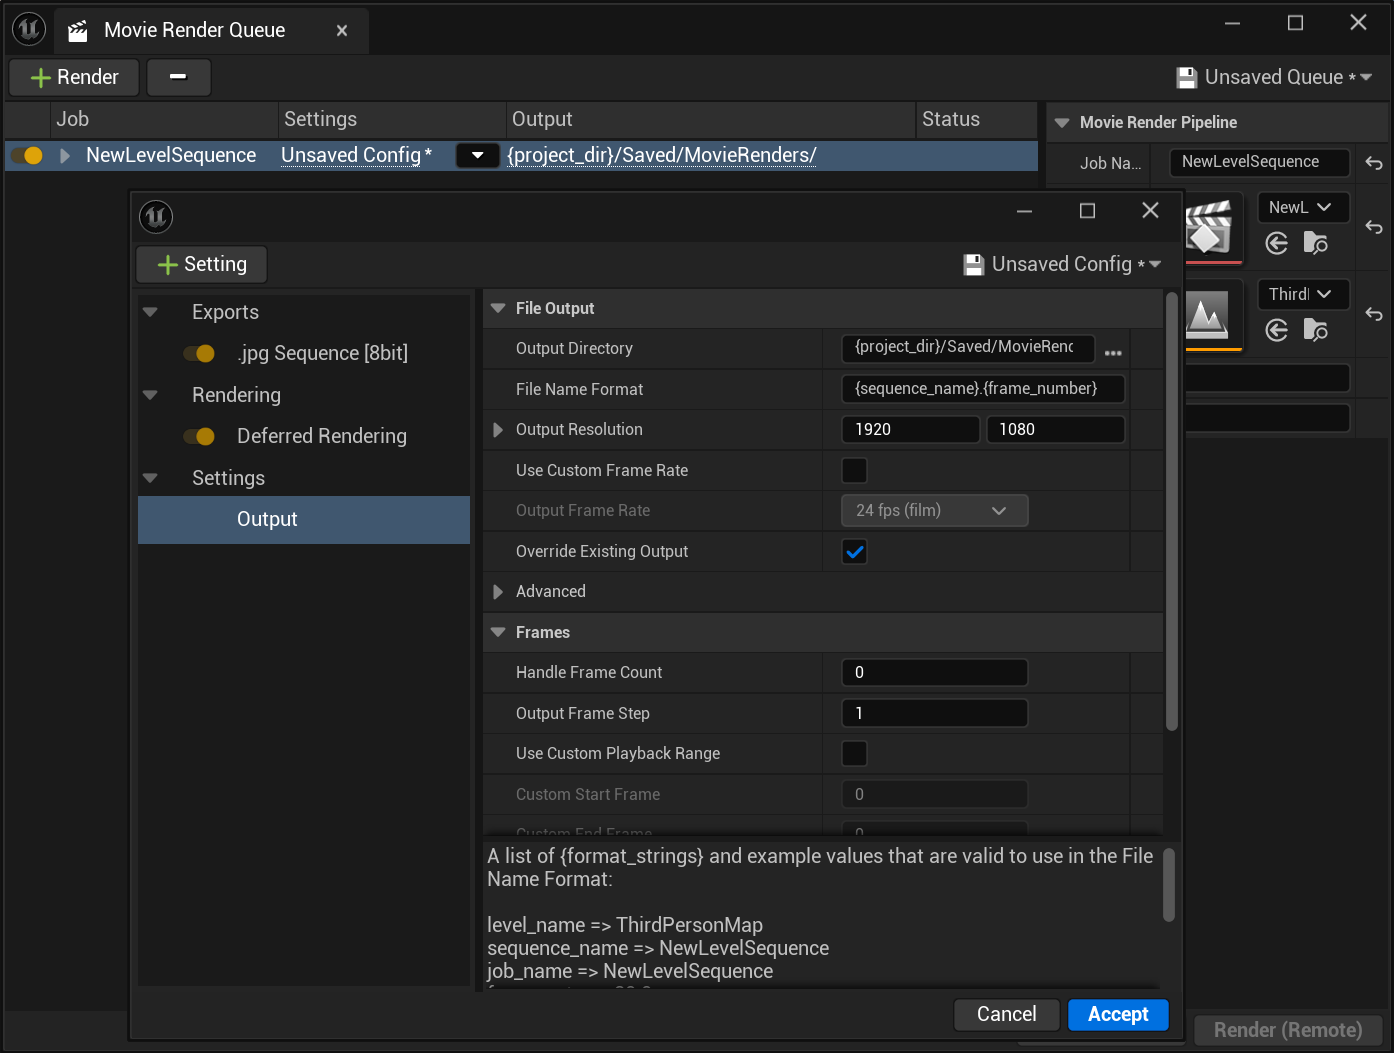Click the Setting add button
This screenshot has width=1394, height=1053.
tap(202, 264)
